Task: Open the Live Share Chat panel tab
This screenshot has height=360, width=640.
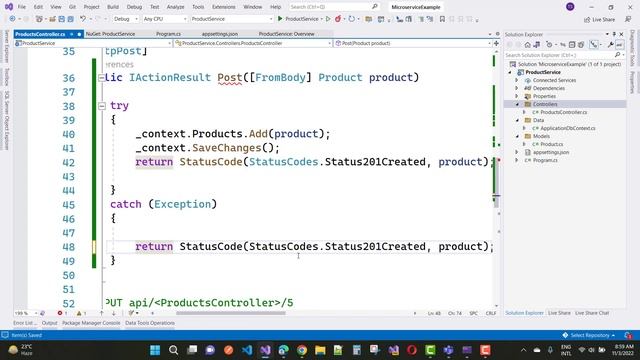Action: (x=592, y=313)
